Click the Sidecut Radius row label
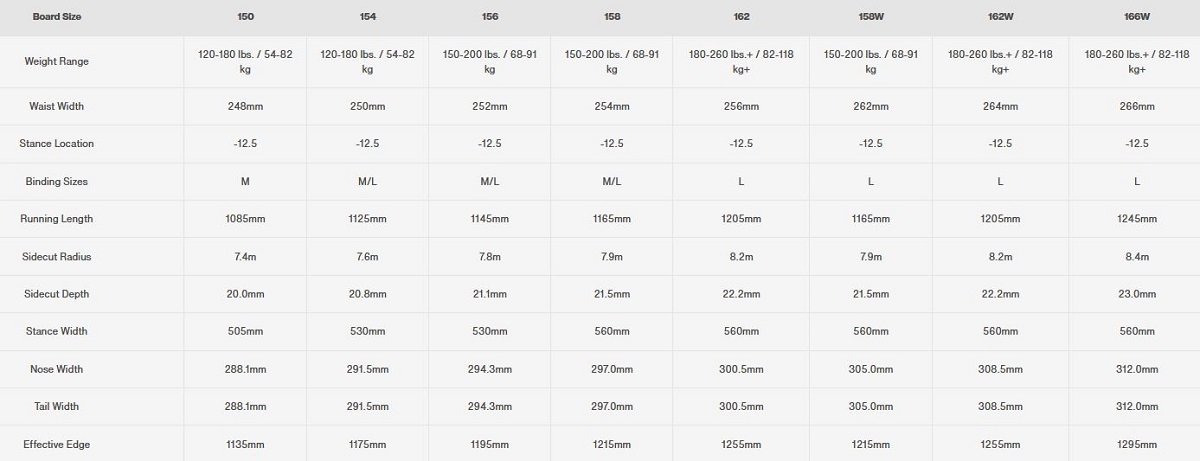This screenshot has height=461, width=1200. (x=57, y=257)
